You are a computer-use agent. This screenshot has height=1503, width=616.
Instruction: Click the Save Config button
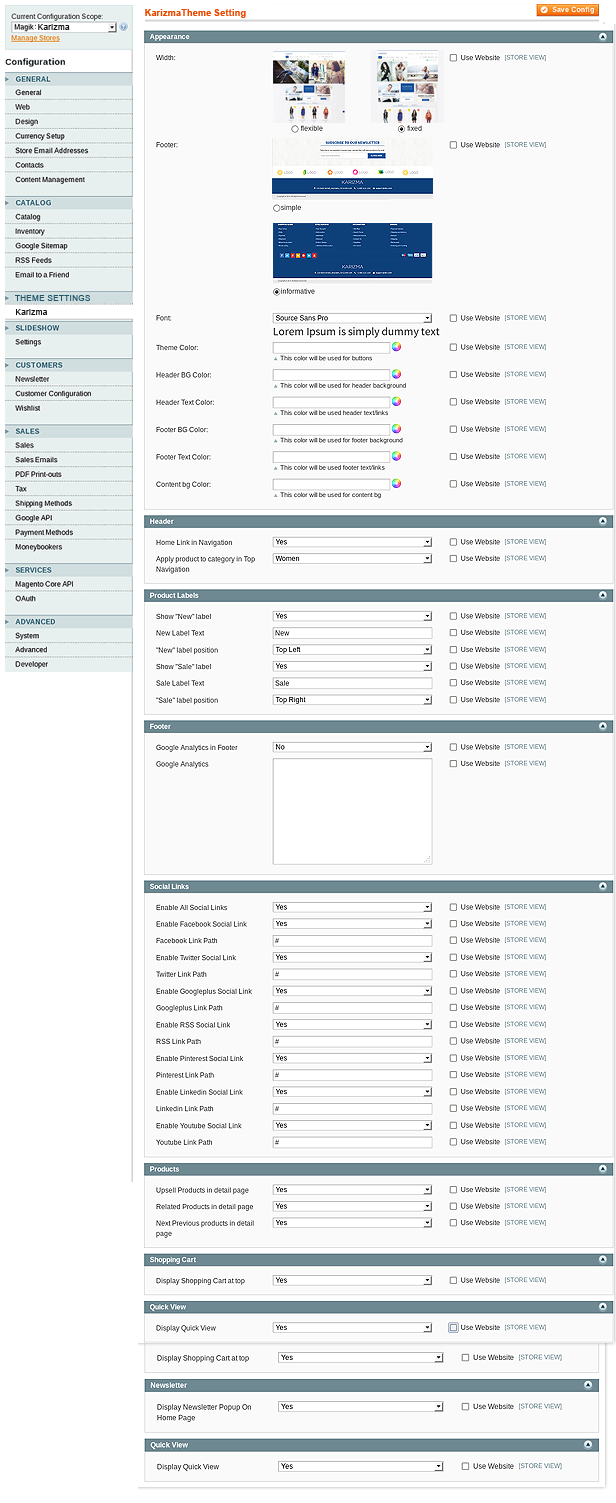point(568,9)
